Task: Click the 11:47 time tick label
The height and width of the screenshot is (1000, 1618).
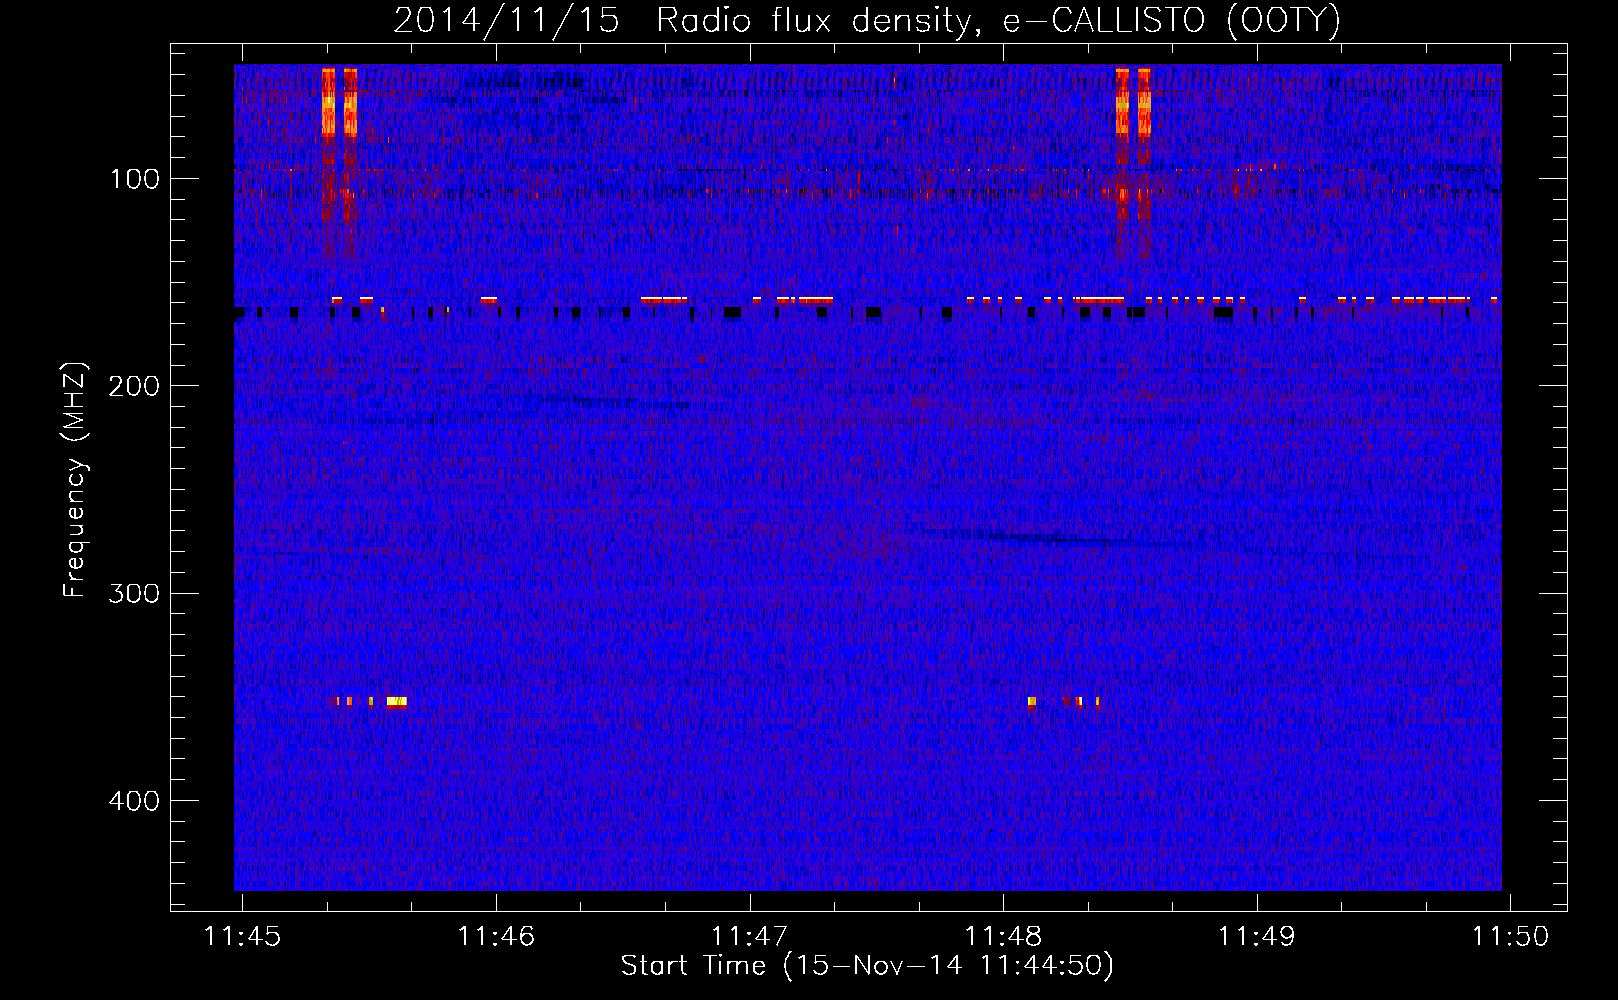Action: point(749,936)
